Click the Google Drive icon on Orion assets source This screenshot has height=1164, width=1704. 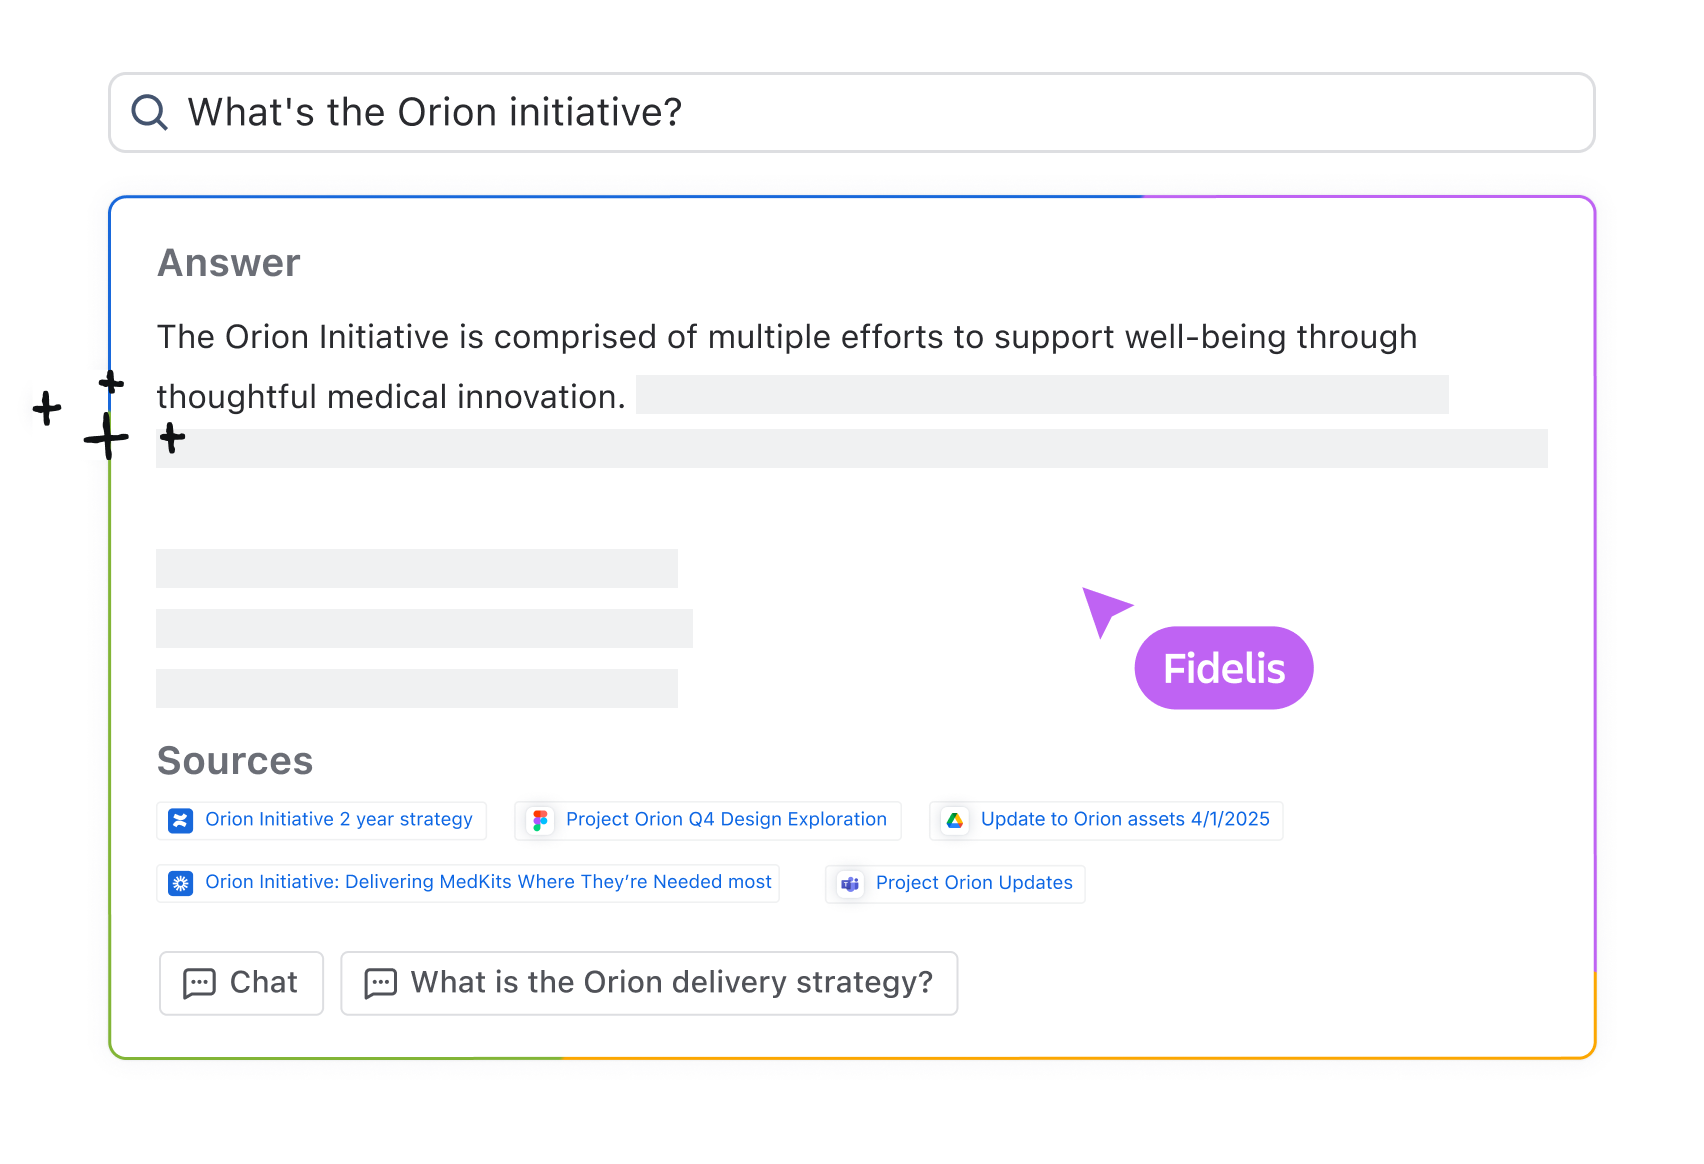pyautogui.click(x=955, y=821)
